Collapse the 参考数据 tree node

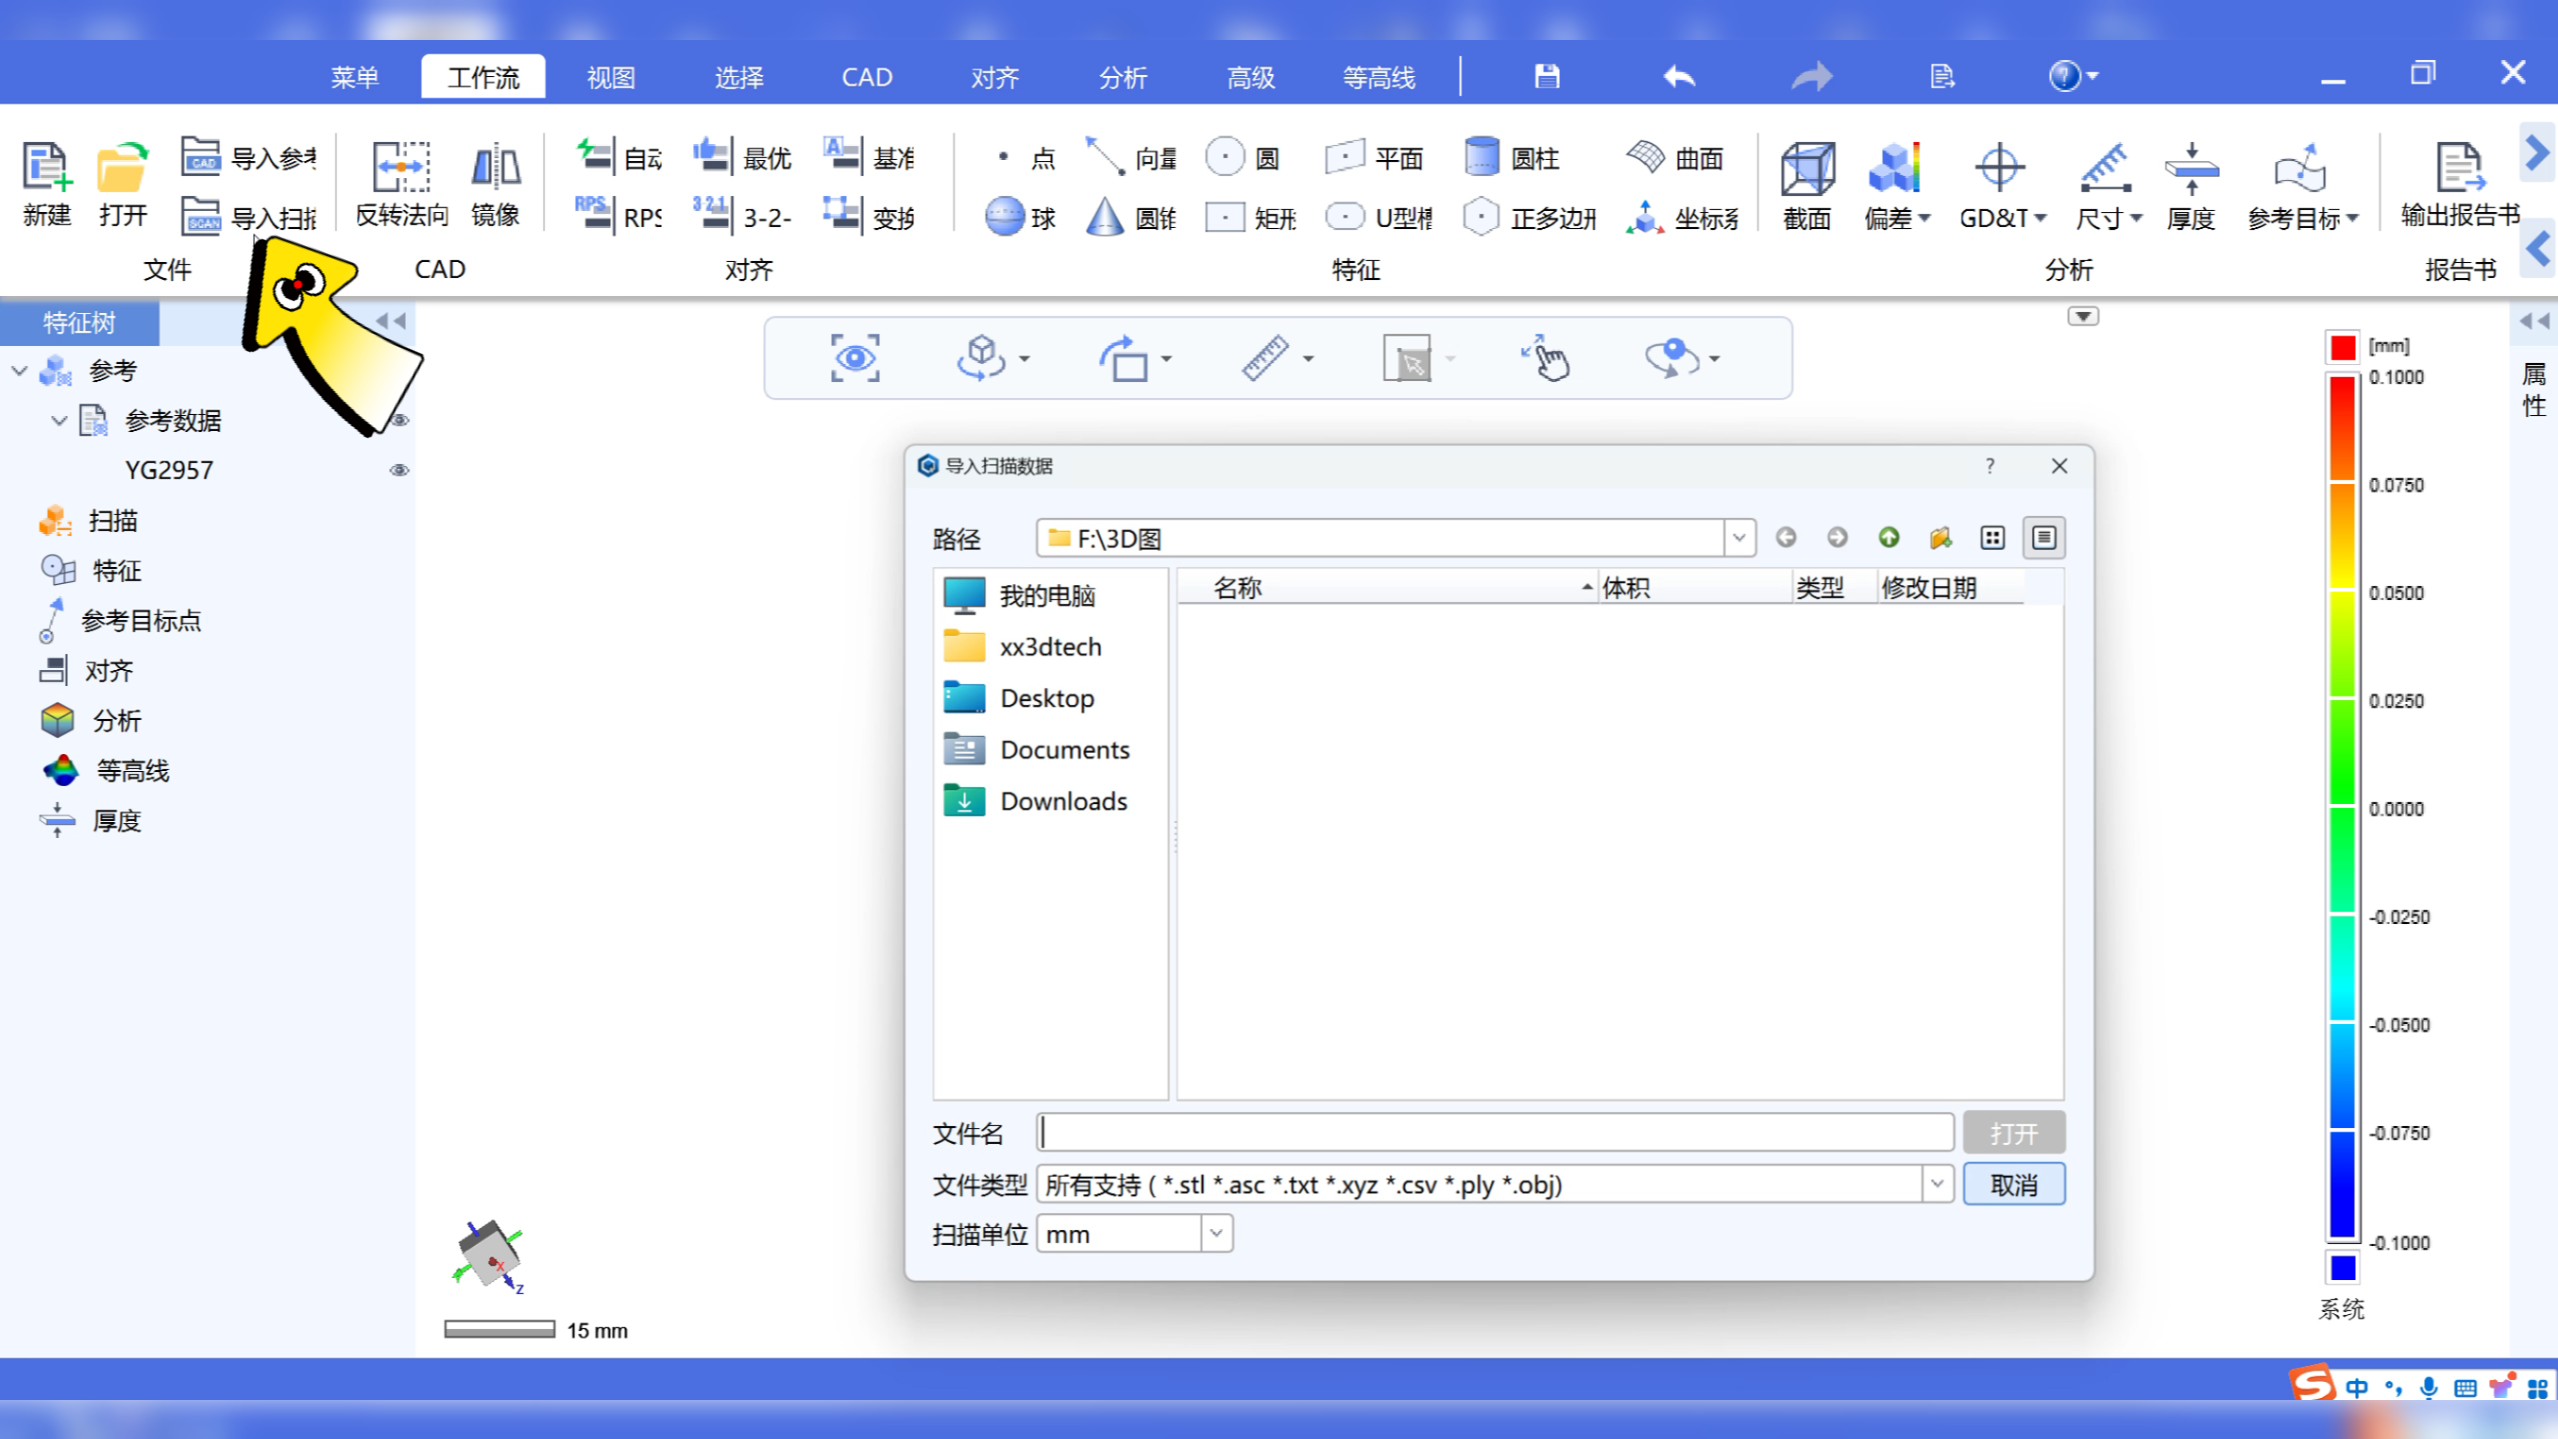coord(59,421)
